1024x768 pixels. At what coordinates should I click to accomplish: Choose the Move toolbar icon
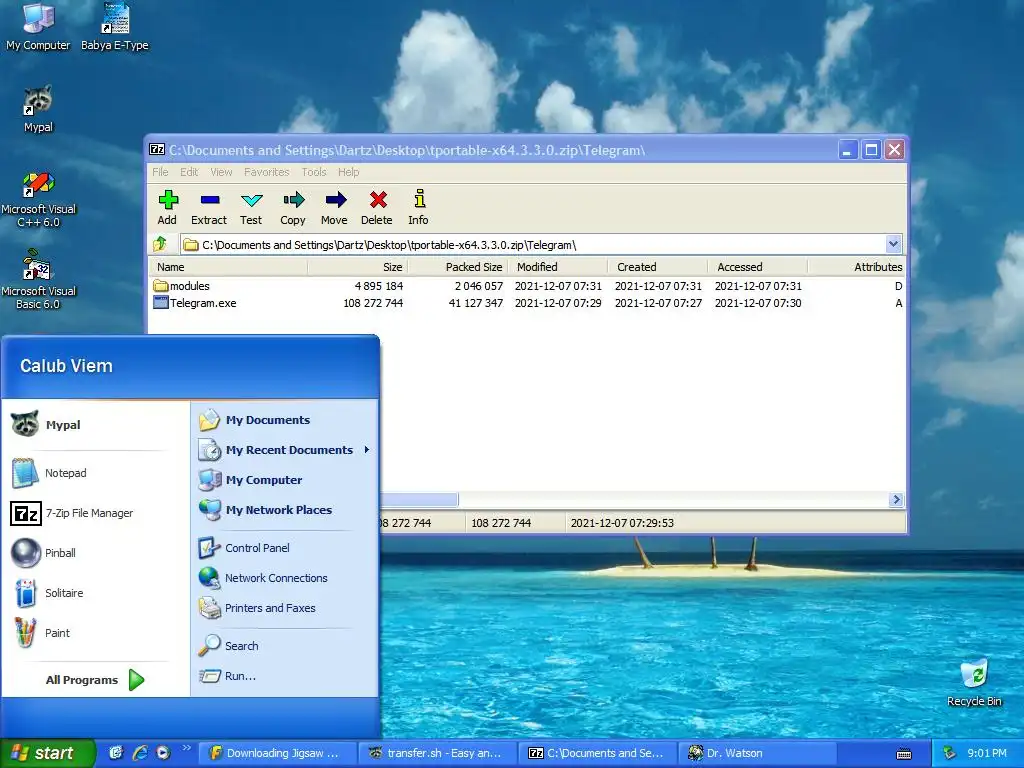point(334,208)
